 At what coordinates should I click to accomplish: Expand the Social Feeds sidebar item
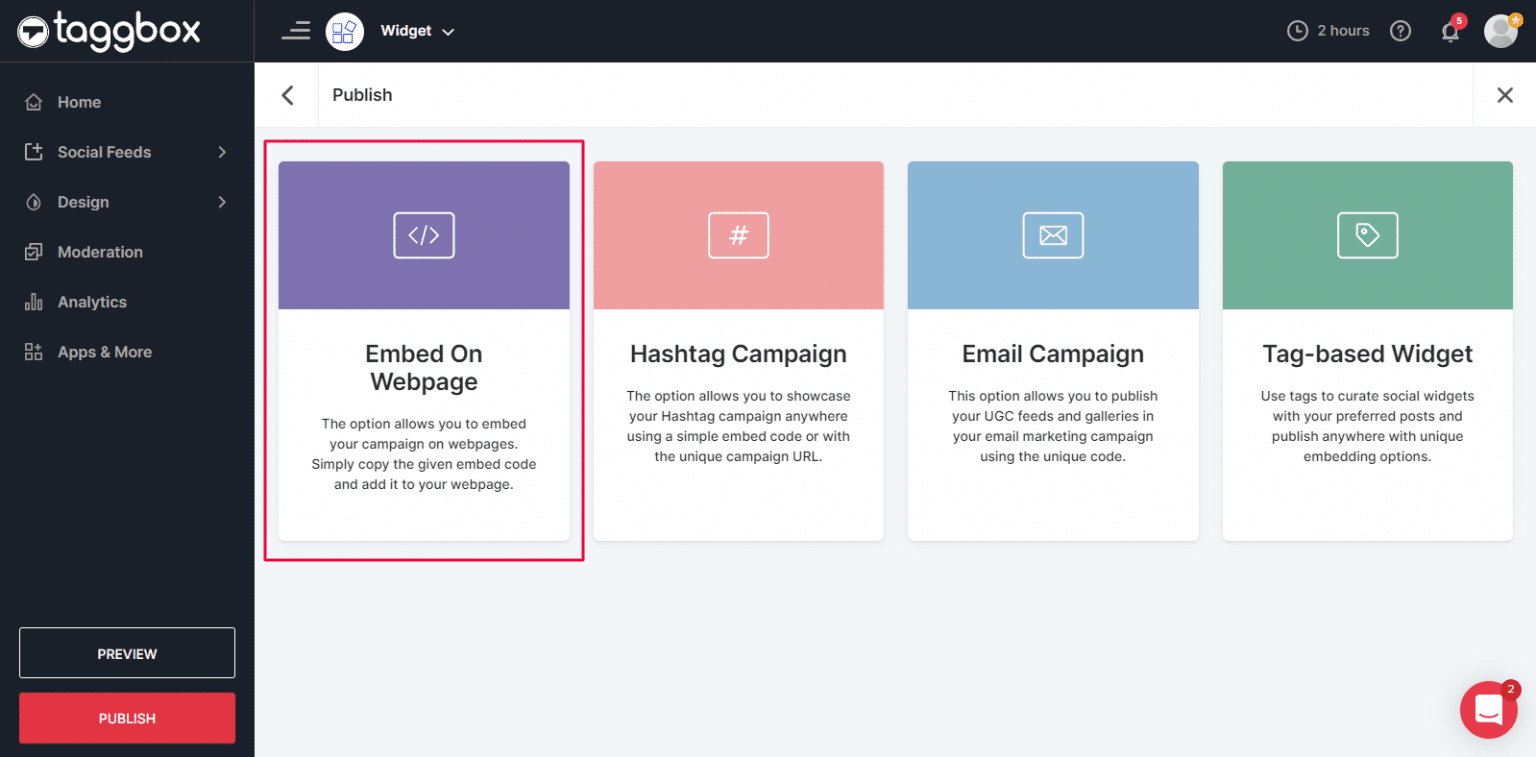point(105,151)
